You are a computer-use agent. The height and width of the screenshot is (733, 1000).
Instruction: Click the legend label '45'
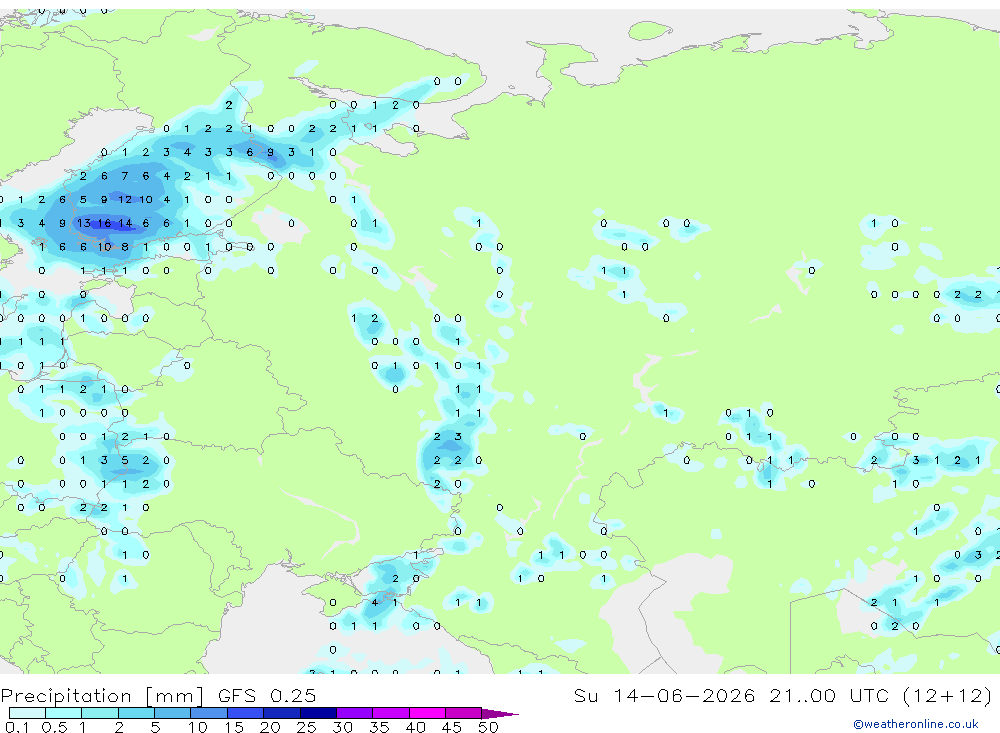pyautogui.click(x=452, y=727)
